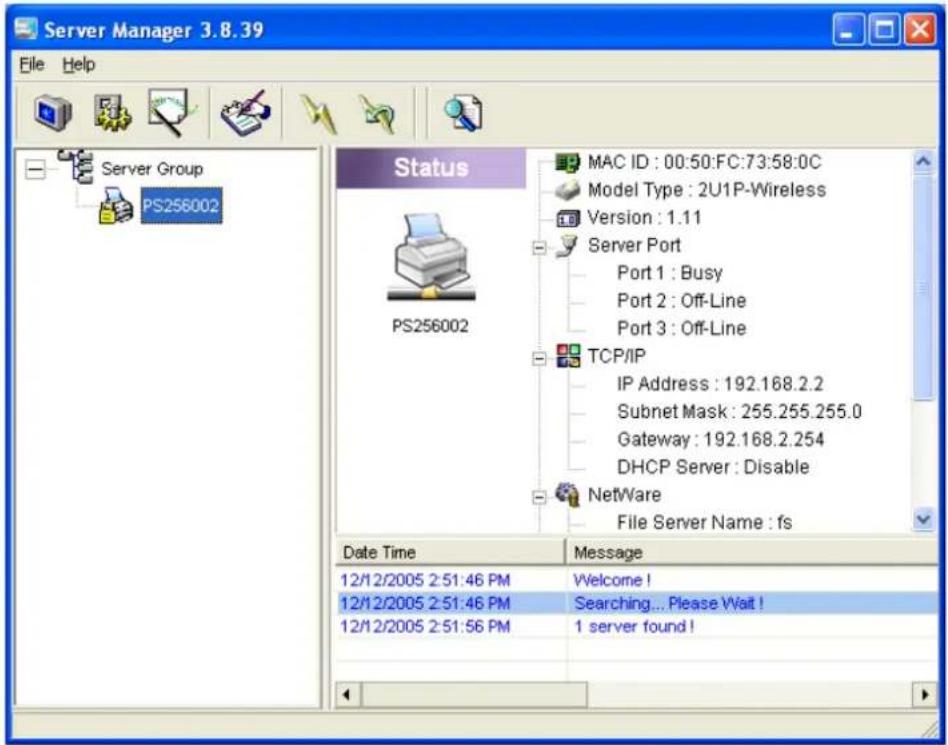Collapse the NetWare section

click(x=539, y=498)
